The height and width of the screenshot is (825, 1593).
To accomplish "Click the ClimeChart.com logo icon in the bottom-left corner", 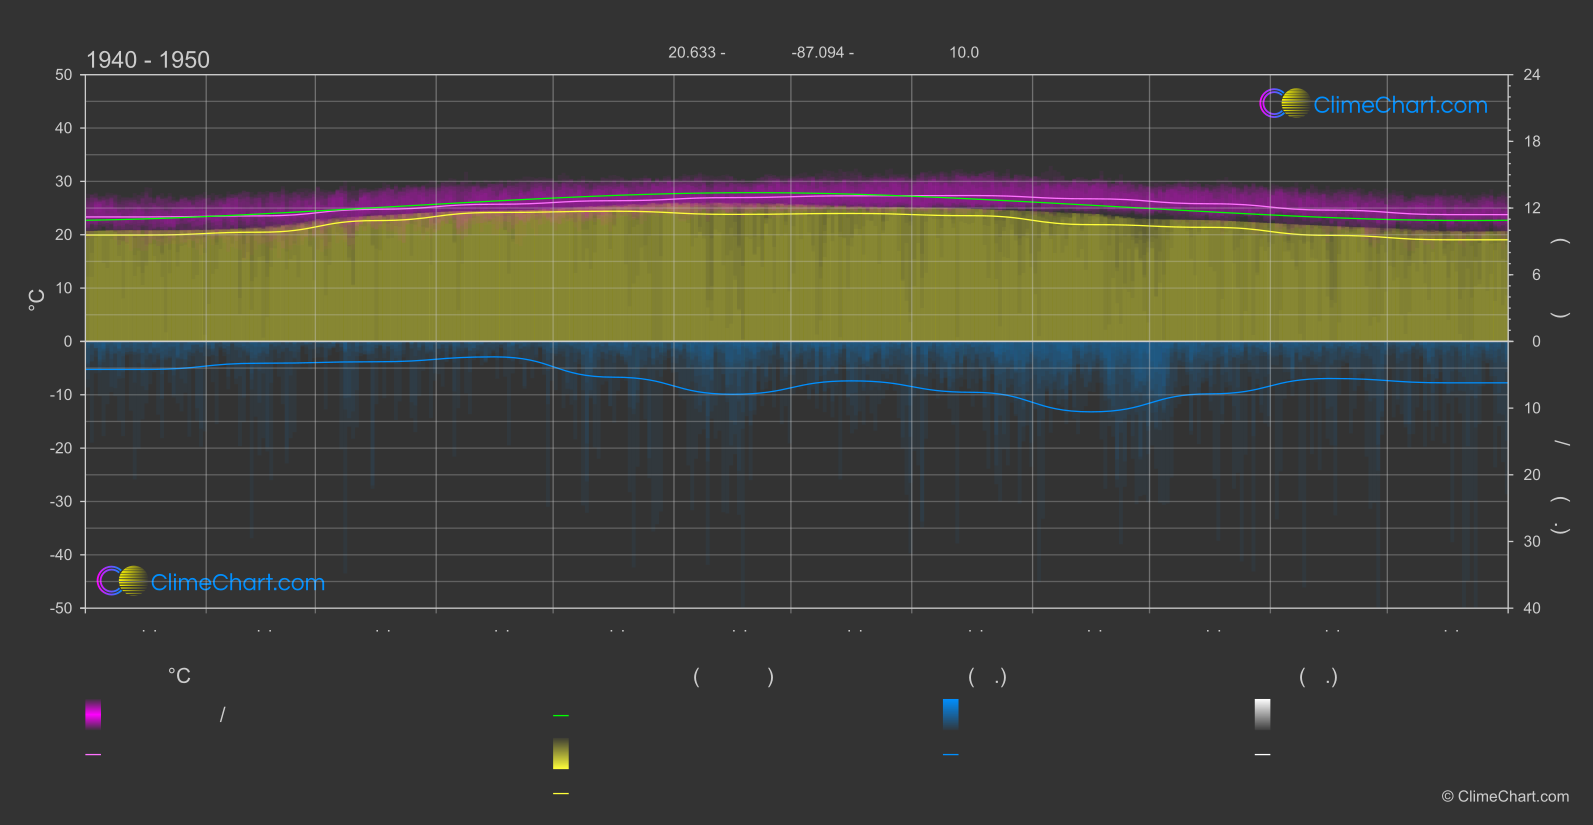I will [123, 581].
